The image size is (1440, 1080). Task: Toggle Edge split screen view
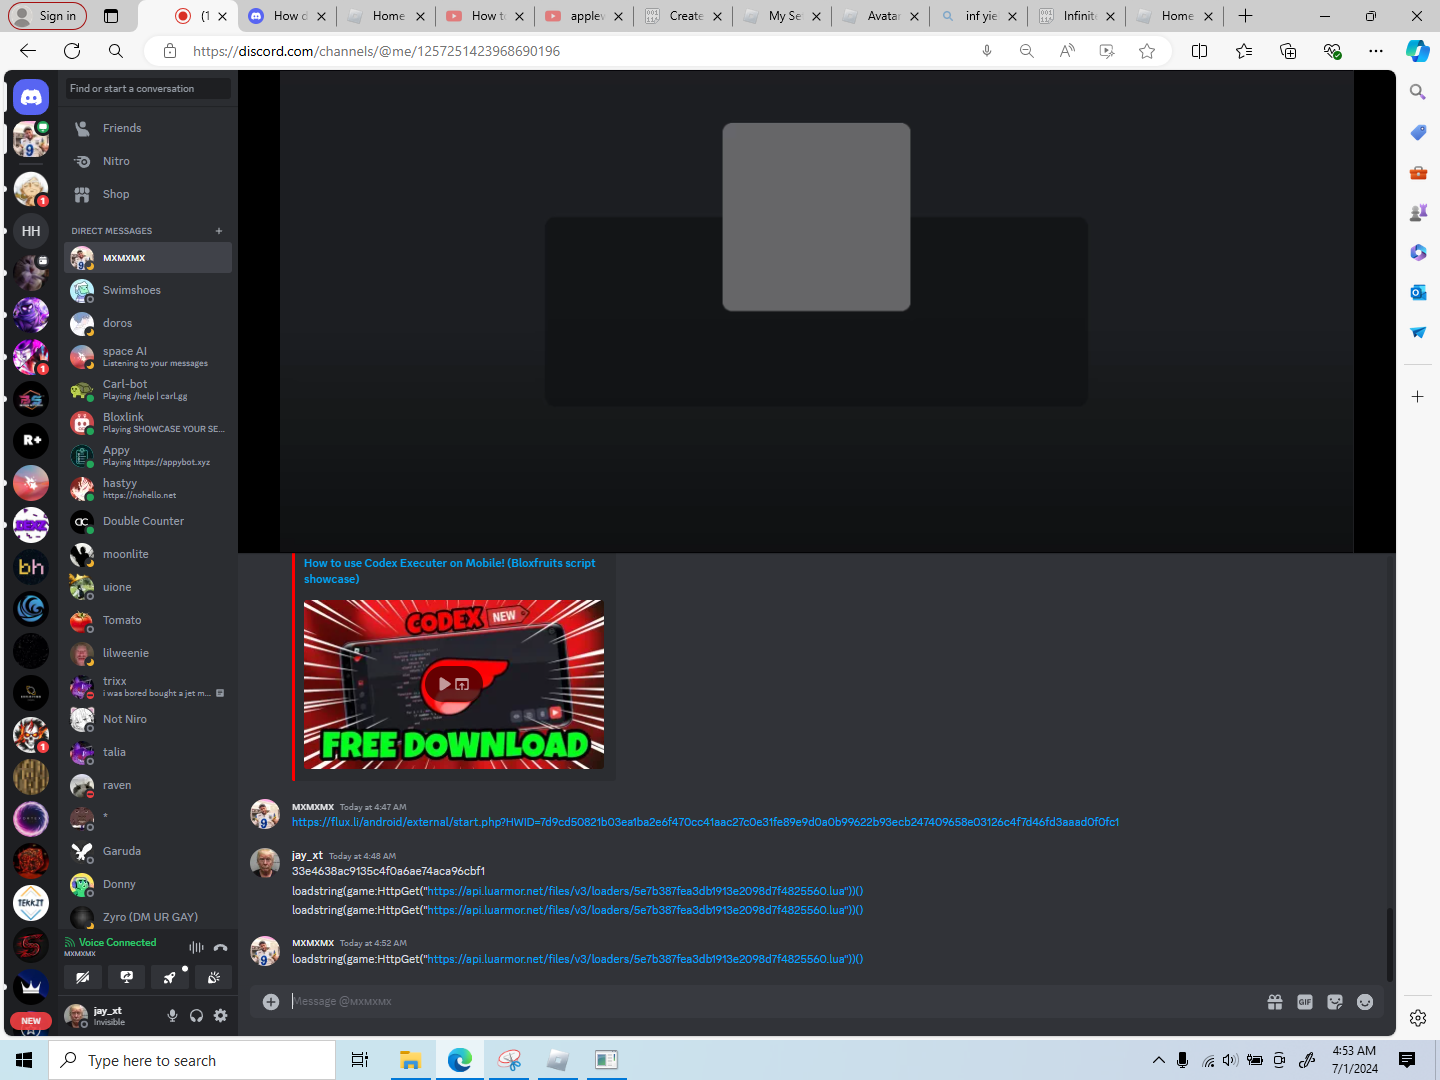point(1200,51)
